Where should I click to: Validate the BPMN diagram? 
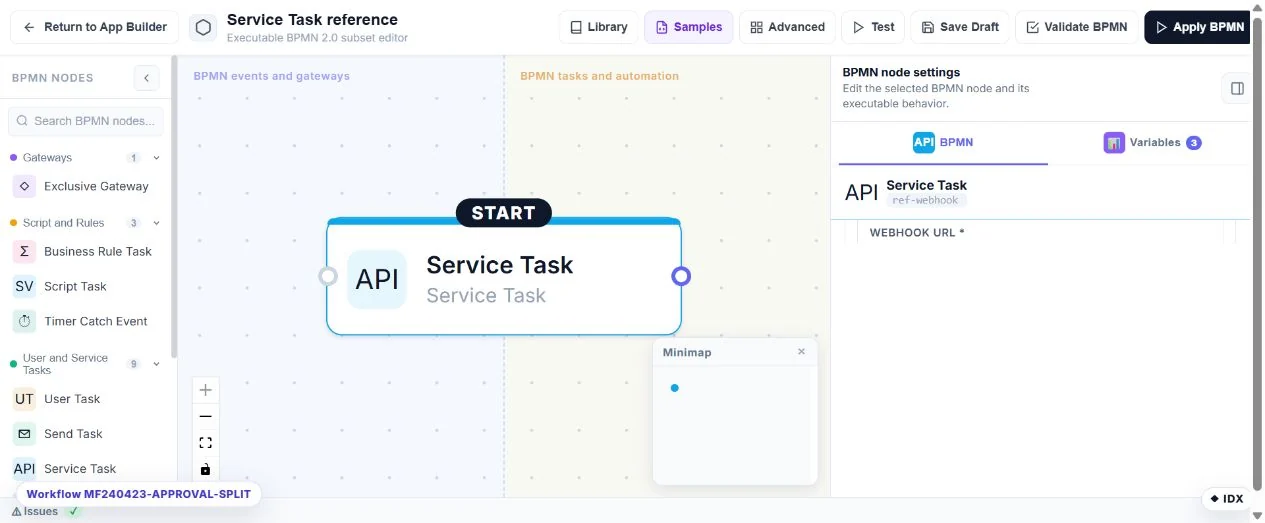[1076, 27]
